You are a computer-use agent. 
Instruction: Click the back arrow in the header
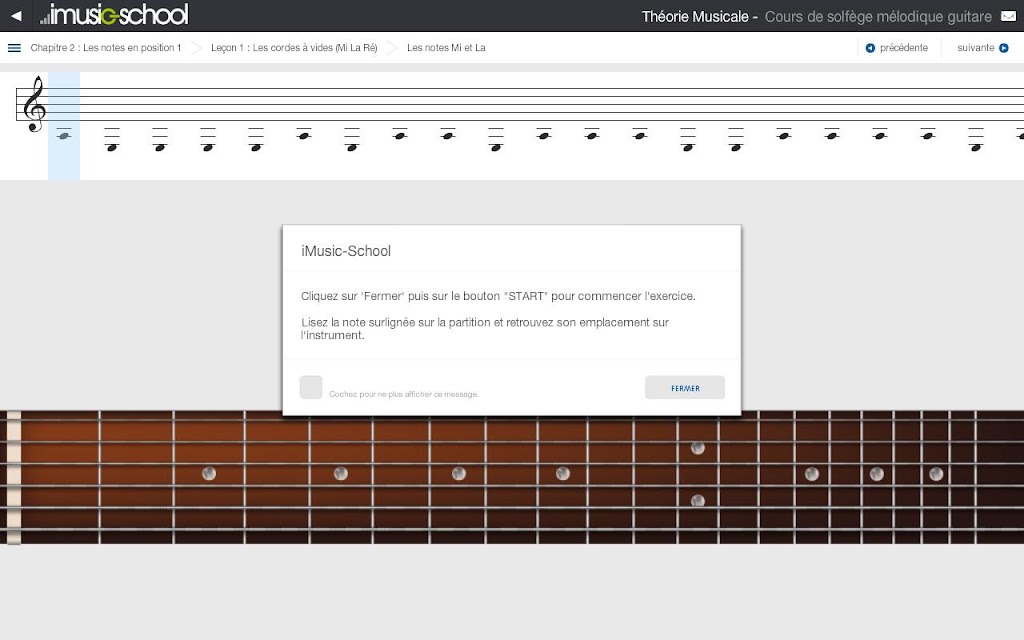click(x=16, y=16)
